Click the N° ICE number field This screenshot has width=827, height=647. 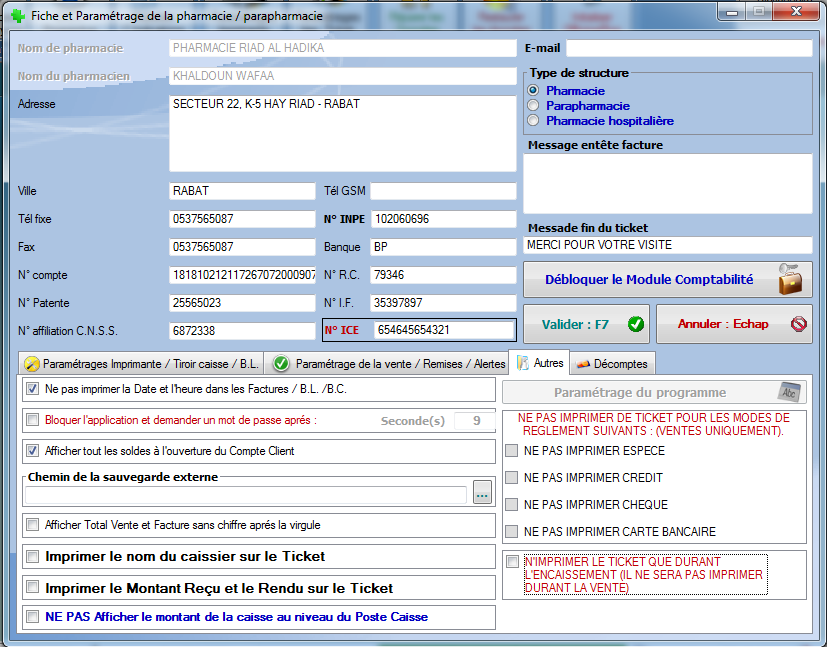tap(443, 330)
